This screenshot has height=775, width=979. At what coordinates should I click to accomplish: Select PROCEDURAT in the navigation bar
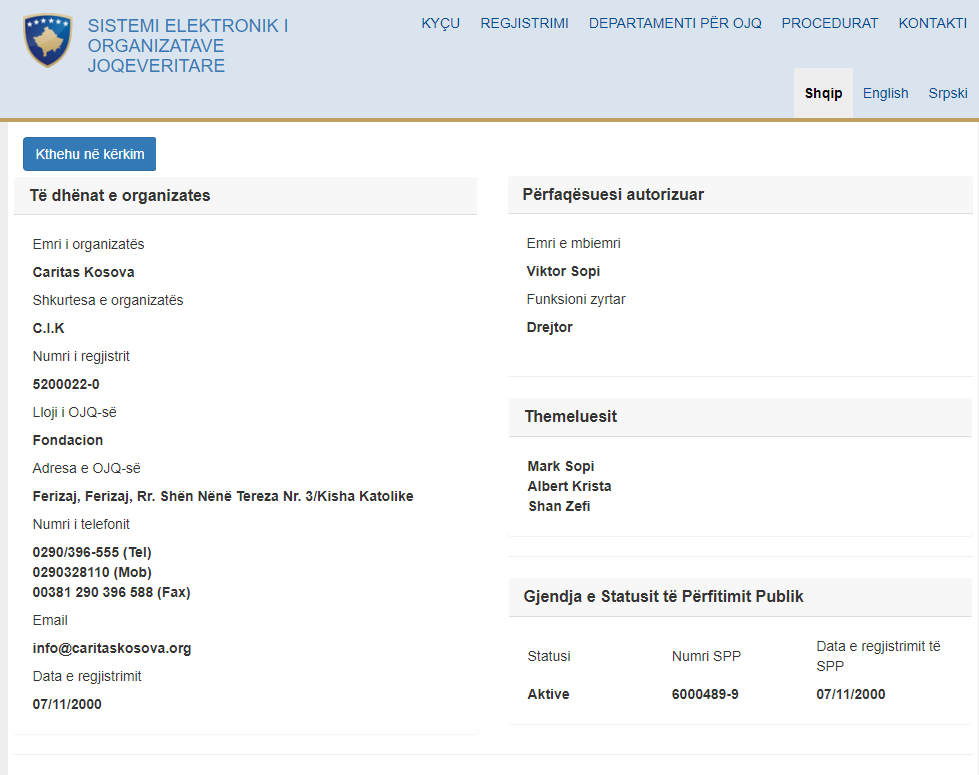tap(830, 23)
